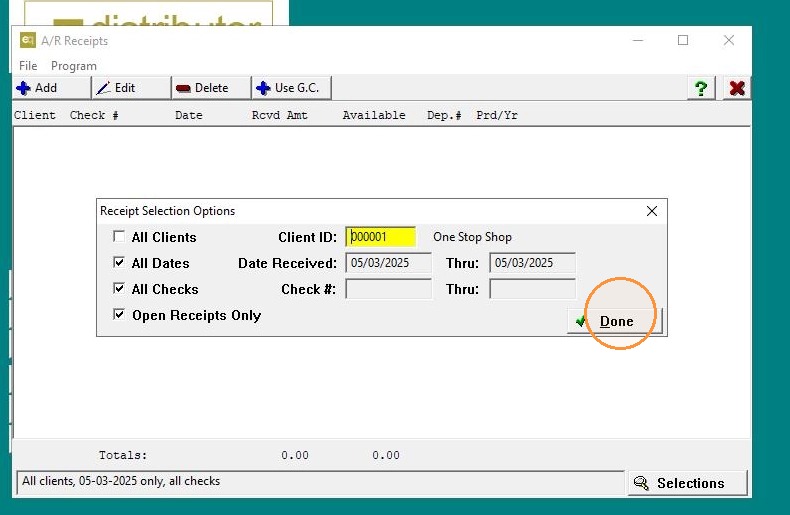This screenshot has height=515, width=790.
Task: Open help with the green question mark icon
Action: (x=701, y=89)
